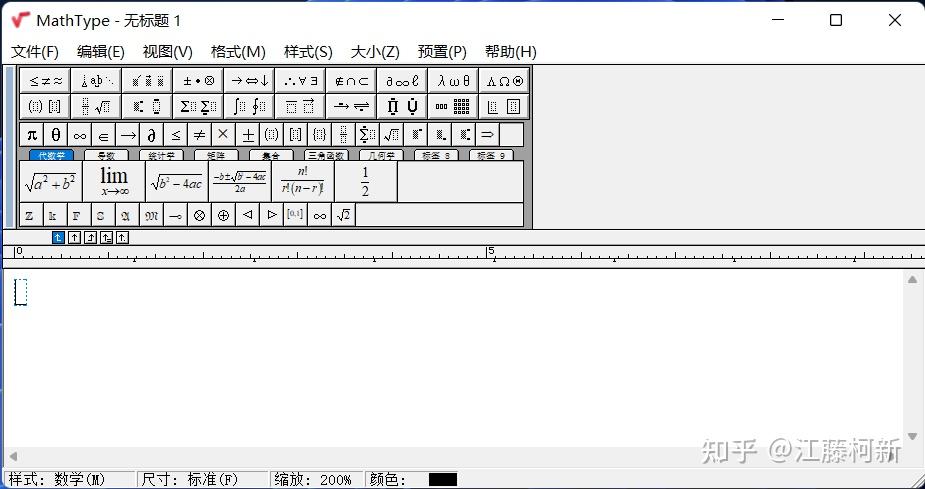Insert the quadratic formula expression

pos(240,182)
